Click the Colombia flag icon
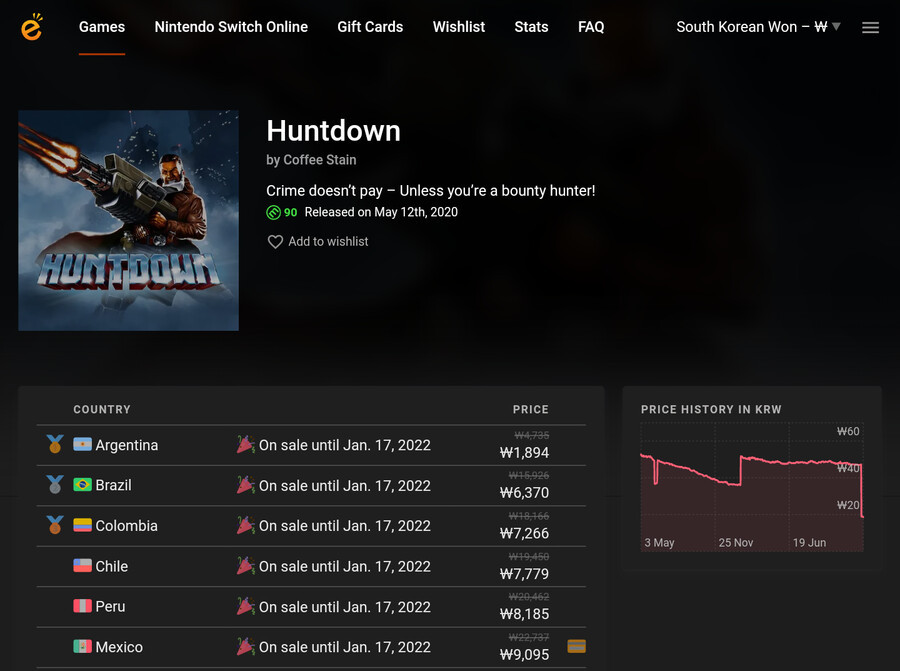The height and width of the screenshot is (671, 900). click(82, 525)
